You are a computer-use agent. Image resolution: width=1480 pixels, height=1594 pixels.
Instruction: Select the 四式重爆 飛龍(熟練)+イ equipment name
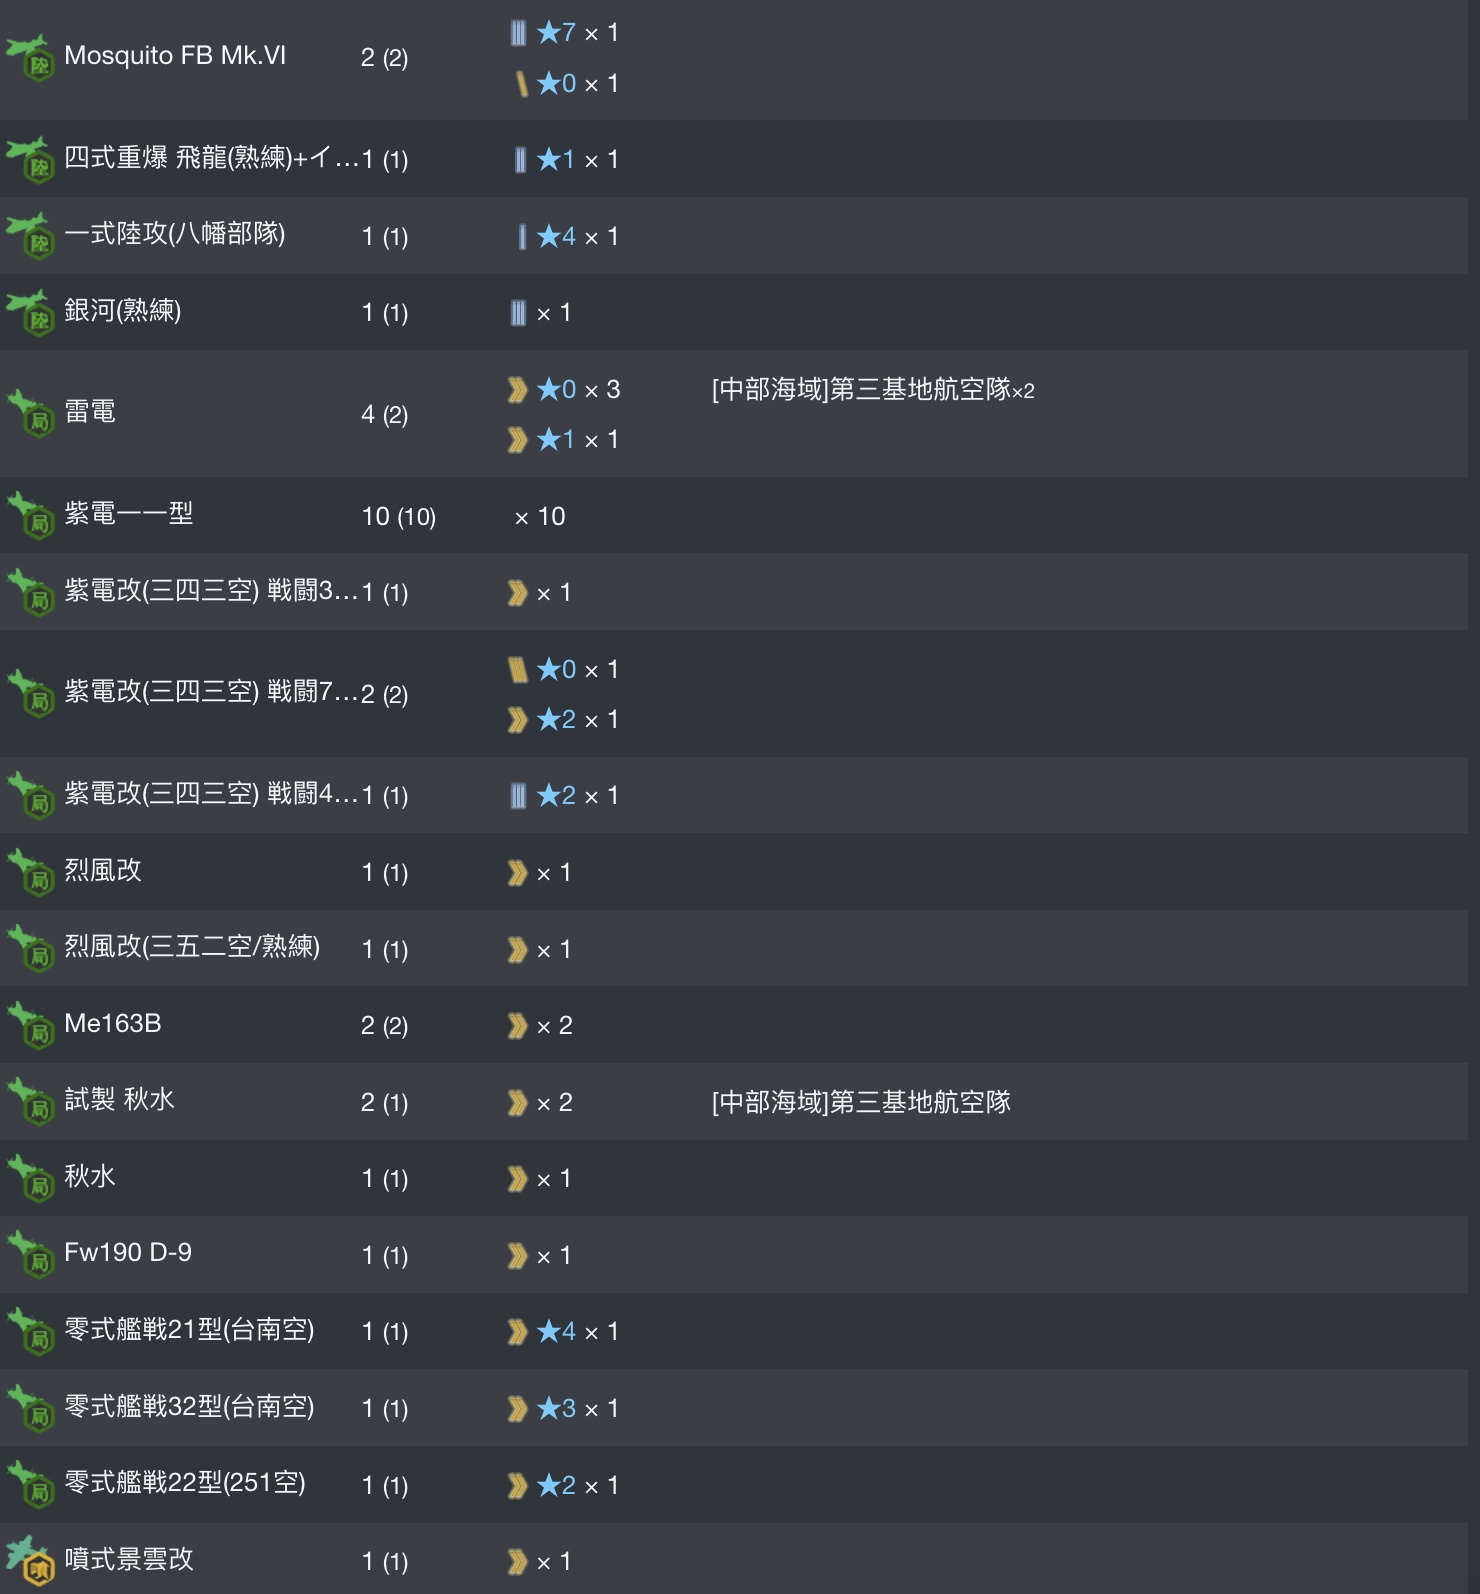coord(210,158)
